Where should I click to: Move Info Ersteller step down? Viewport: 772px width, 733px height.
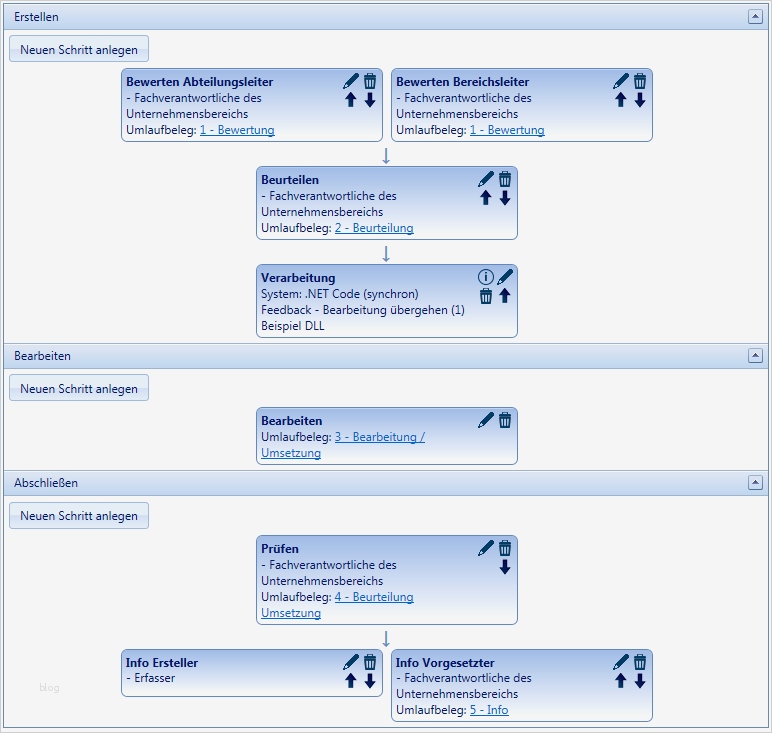pyautogui.click(x=370, y=681)
